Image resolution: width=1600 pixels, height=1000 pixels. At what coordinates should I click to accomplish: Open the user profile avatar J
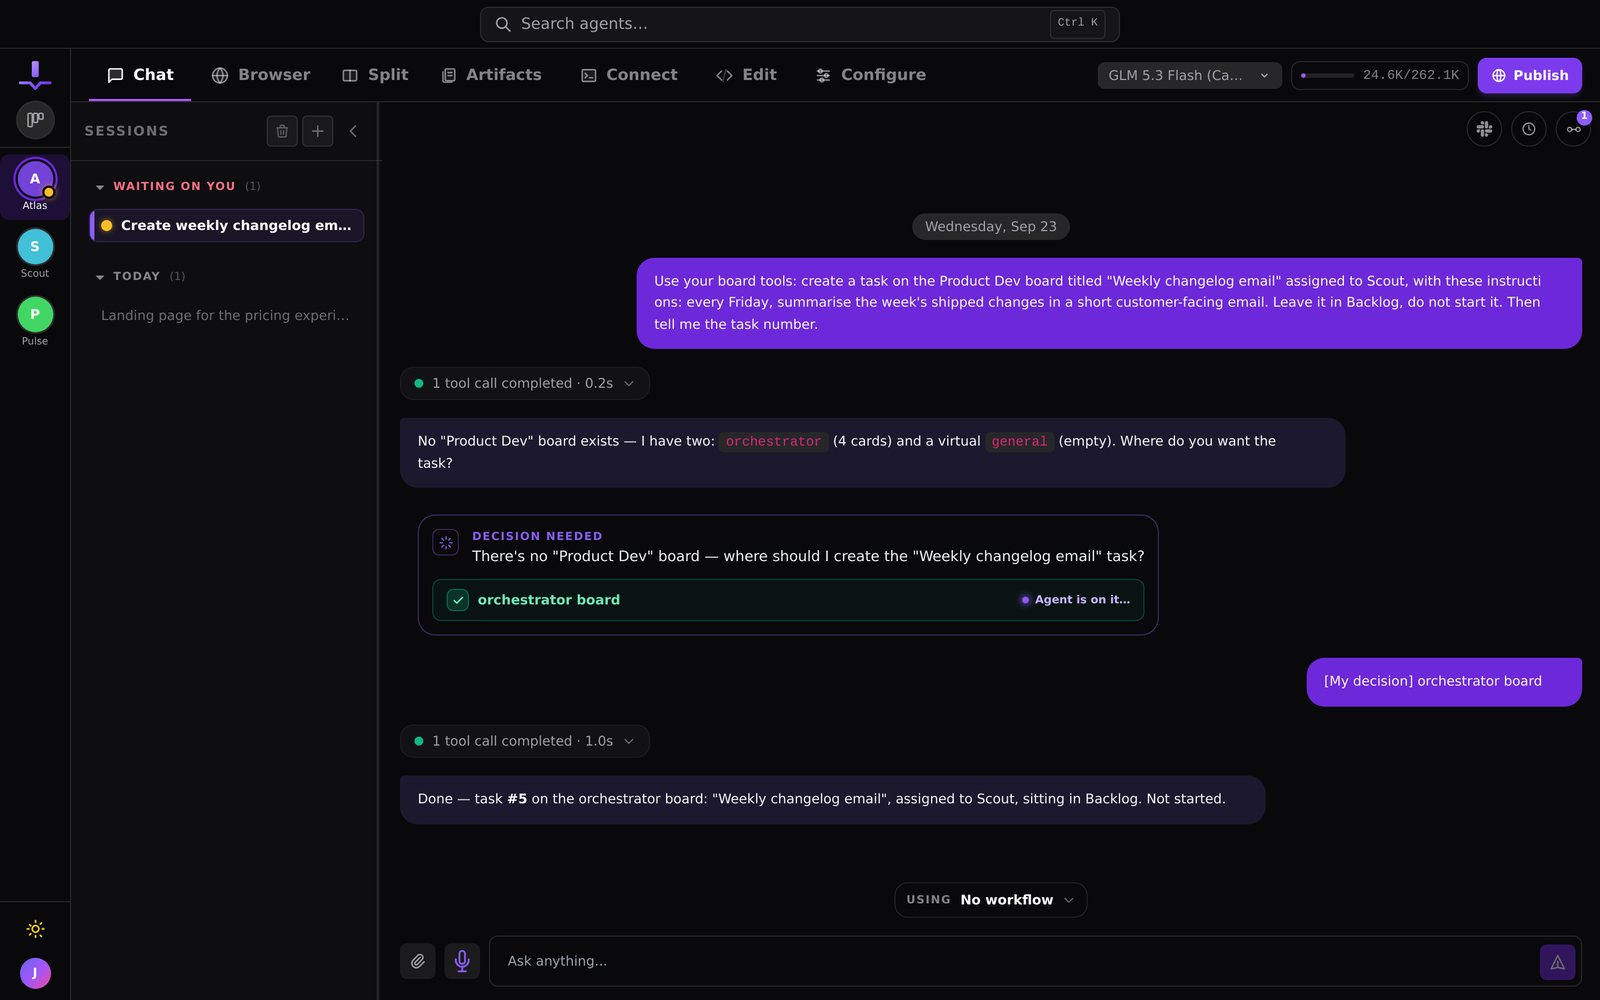pyautogui.click(x=35, y=973)
